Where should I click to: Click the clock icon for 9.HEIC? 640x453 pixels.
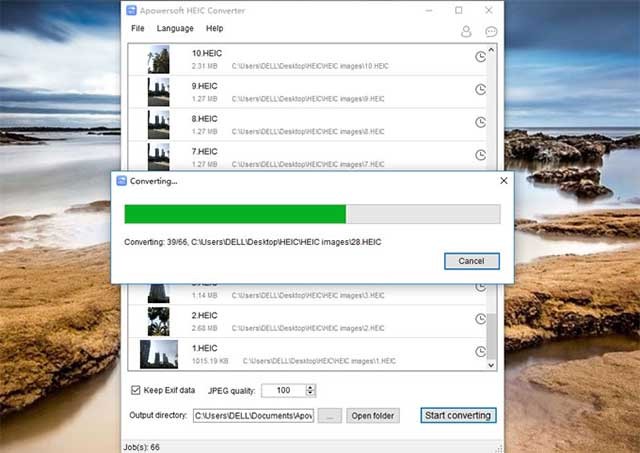480,90
